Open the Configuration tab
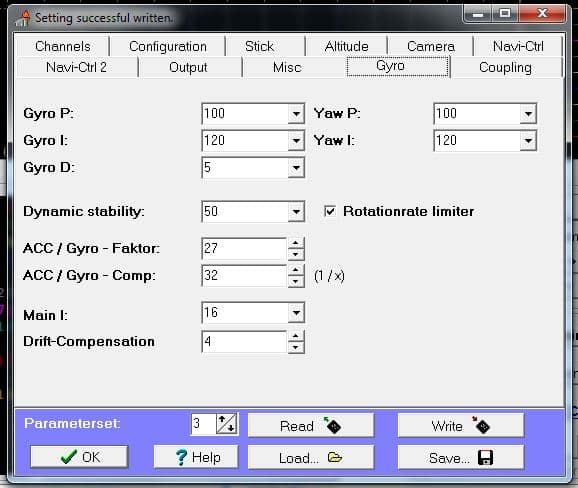This screenshot has width=578, height=488. pos(168,46)
